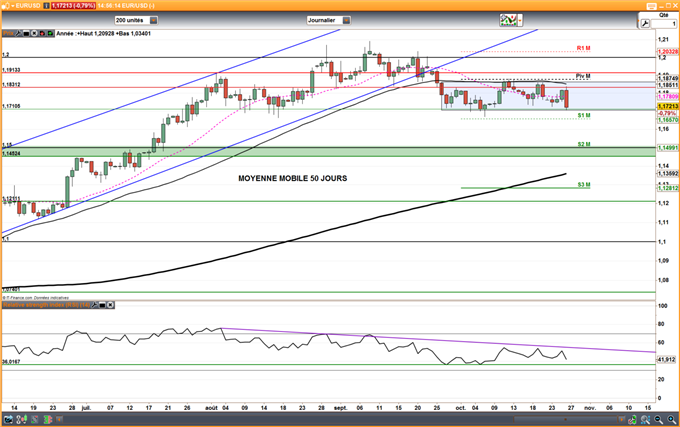The image size is (680, 427).
Task: Click the oct. date label on time axis
Action: (x=461, y=408)
